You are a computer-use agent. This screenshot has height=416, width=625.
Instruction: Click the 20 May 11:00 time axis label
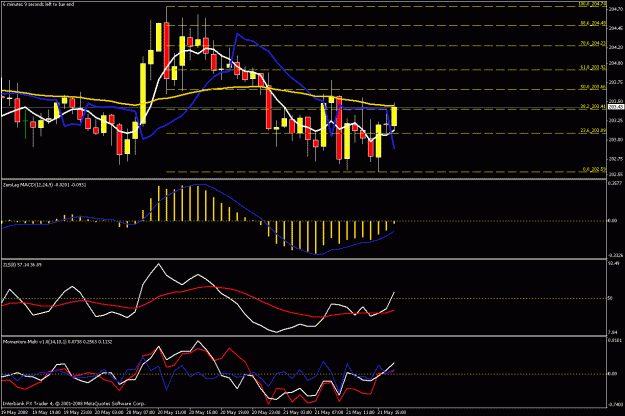(172, 413)
